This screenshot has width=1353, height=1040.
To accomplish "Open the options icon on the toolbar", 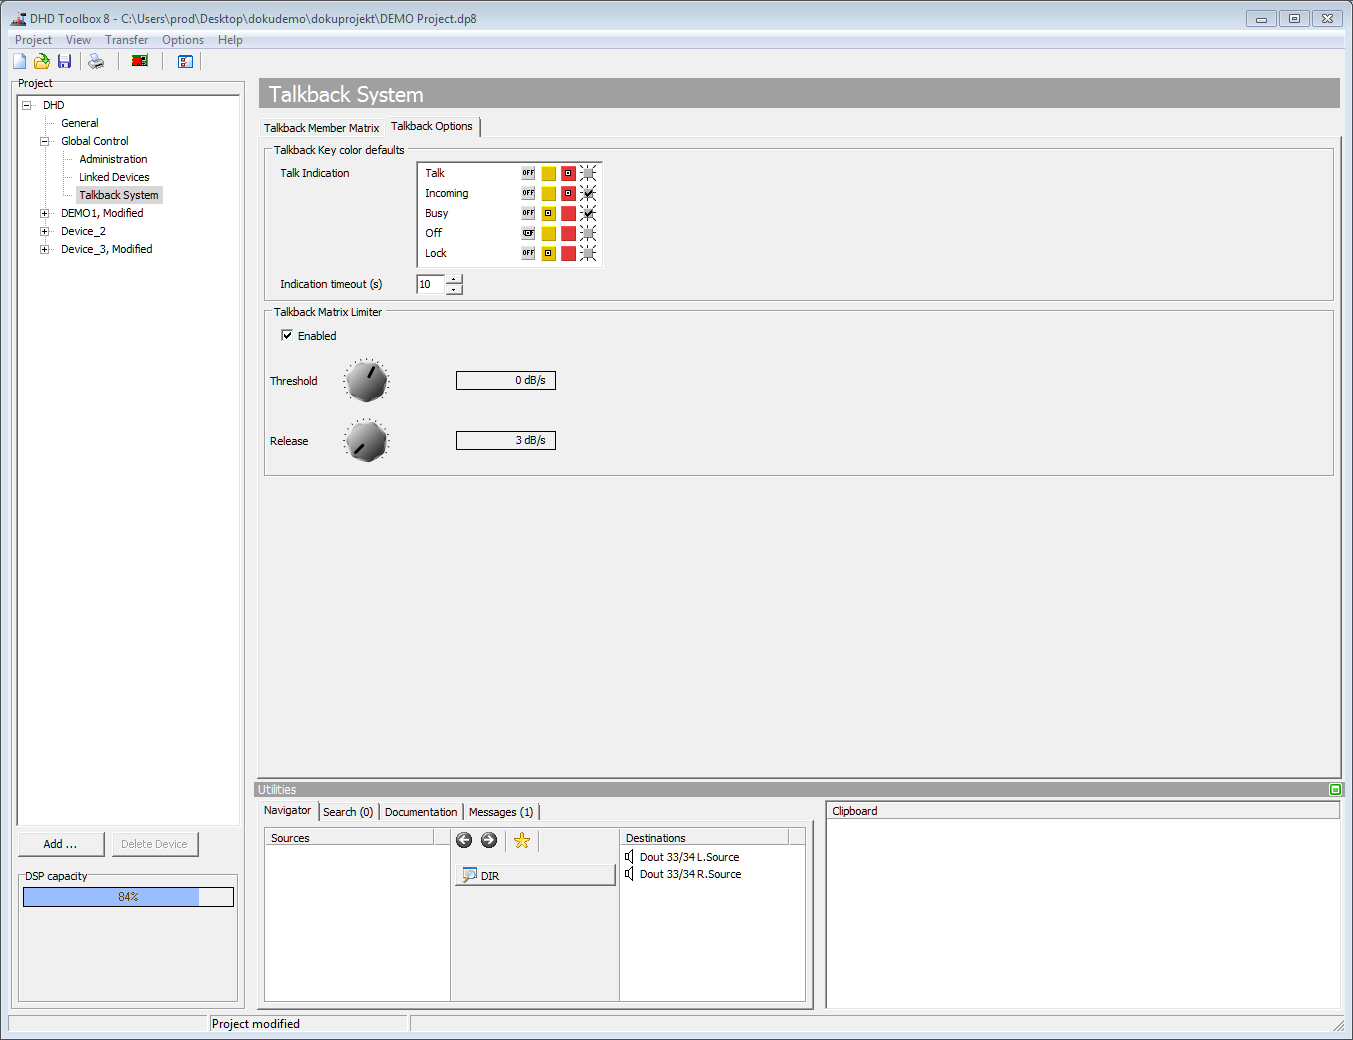I will pyautogui.click(x=185, y=61).
